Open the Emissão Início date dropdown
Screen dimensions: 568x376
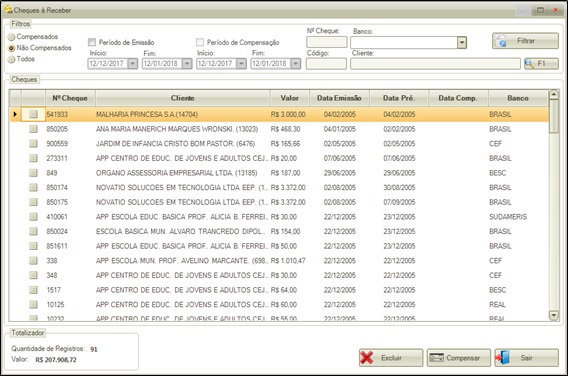133,64
